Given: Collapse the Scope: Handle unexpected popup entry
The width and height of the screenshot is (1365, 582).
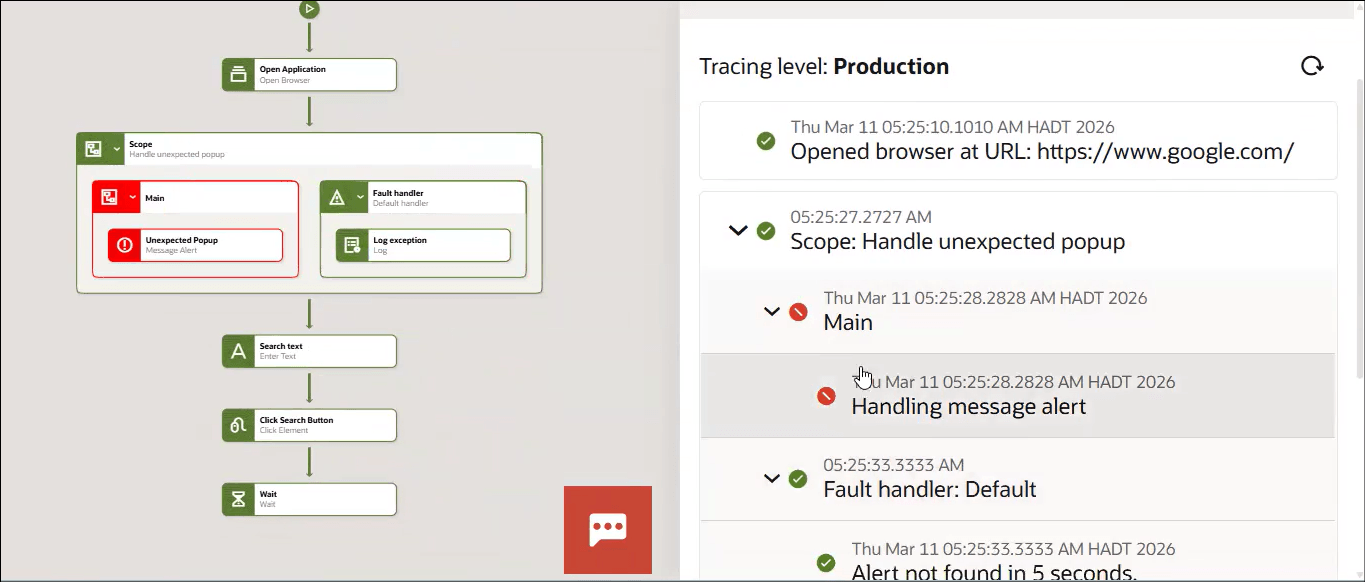Looking at the screenshot, I should 738,231.
